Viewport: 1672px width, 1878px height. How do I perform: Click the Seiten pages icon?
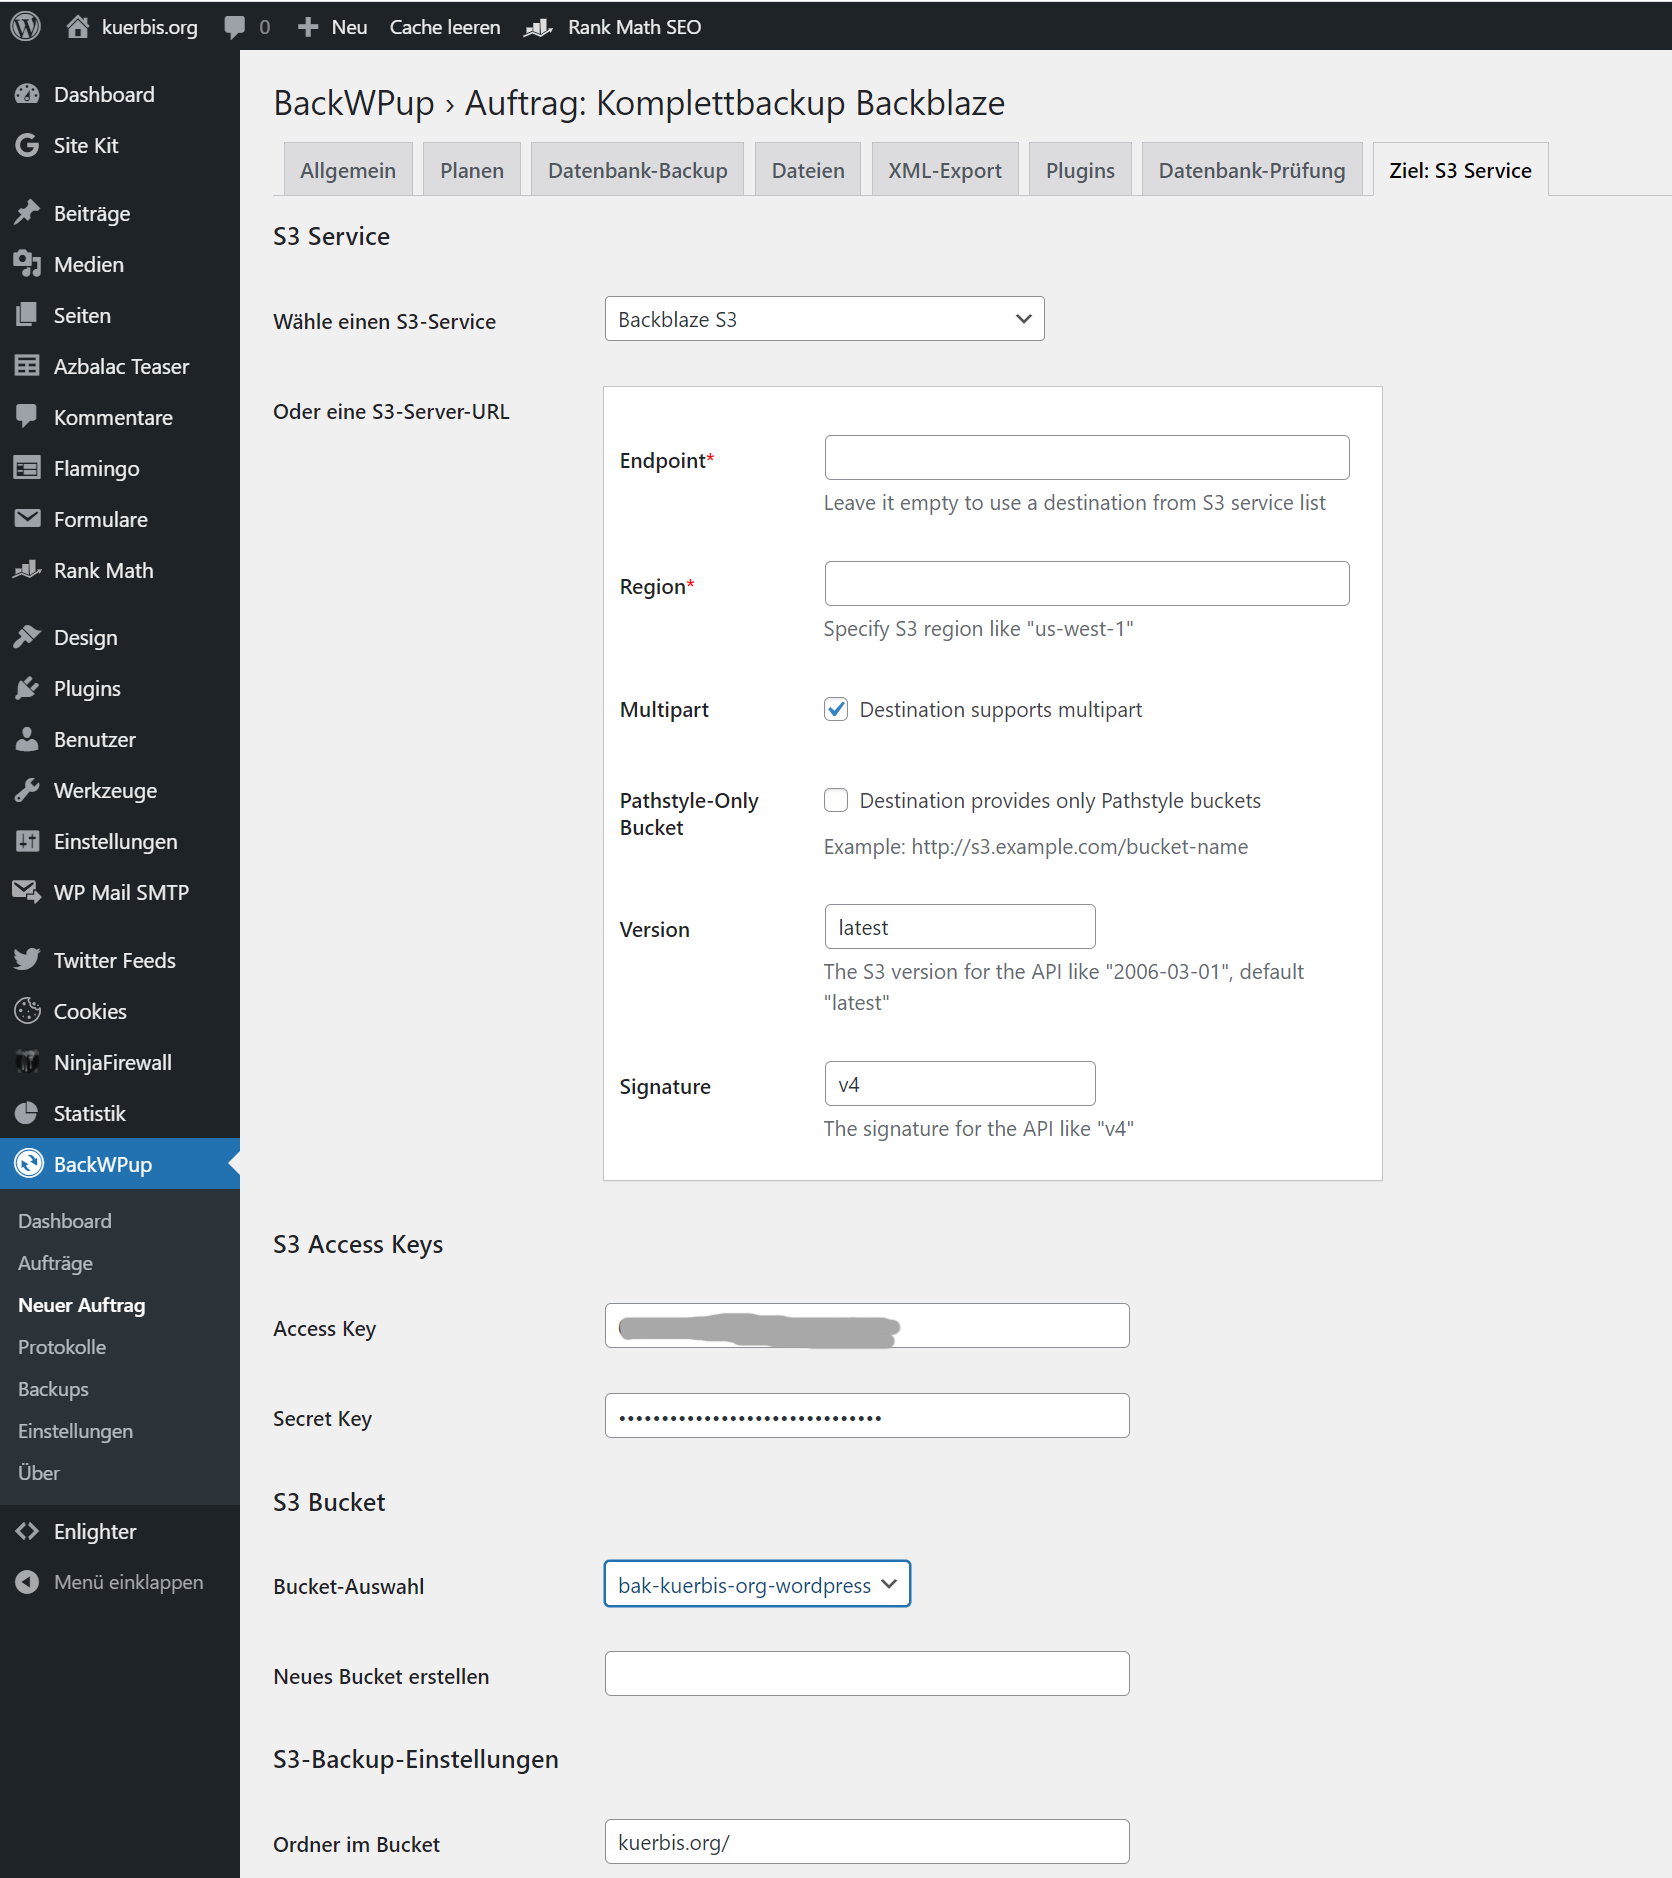click(x=27, y=315)
